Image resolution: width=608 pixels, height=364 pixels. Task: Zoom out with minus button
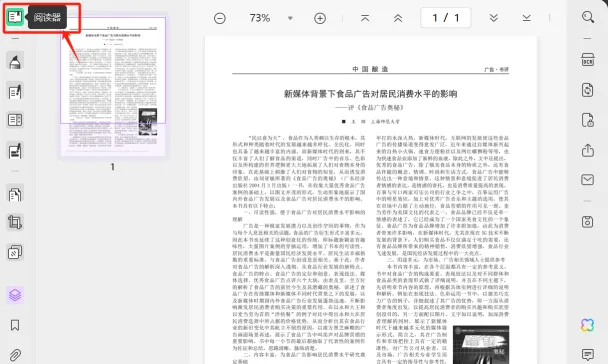click(219, 18)
